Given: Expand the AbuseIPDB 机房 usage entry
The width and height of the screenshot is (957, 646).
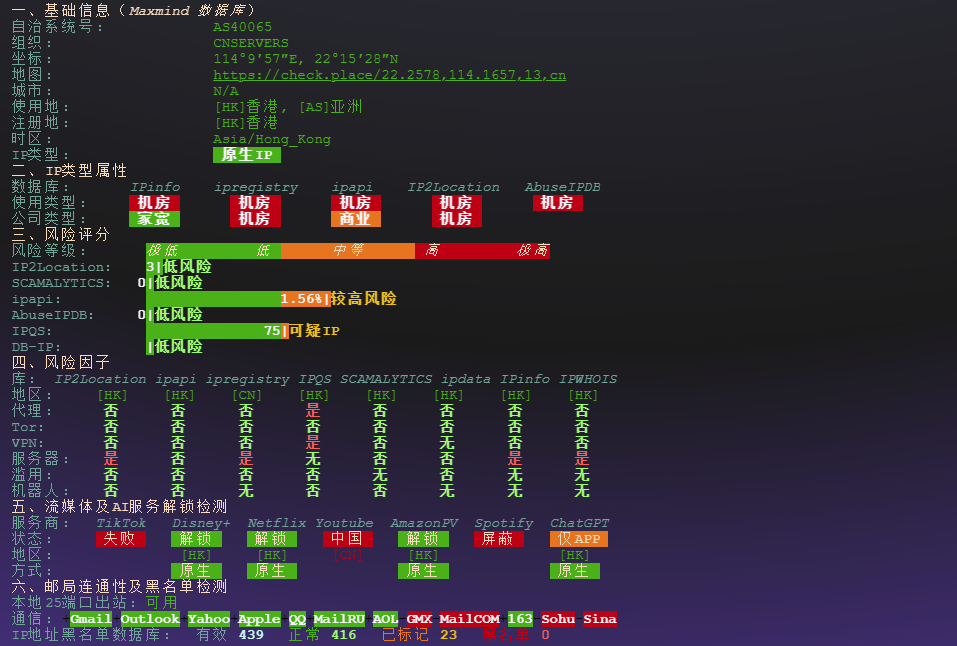Looking at the screenshot, I should [x=558, y=202].
